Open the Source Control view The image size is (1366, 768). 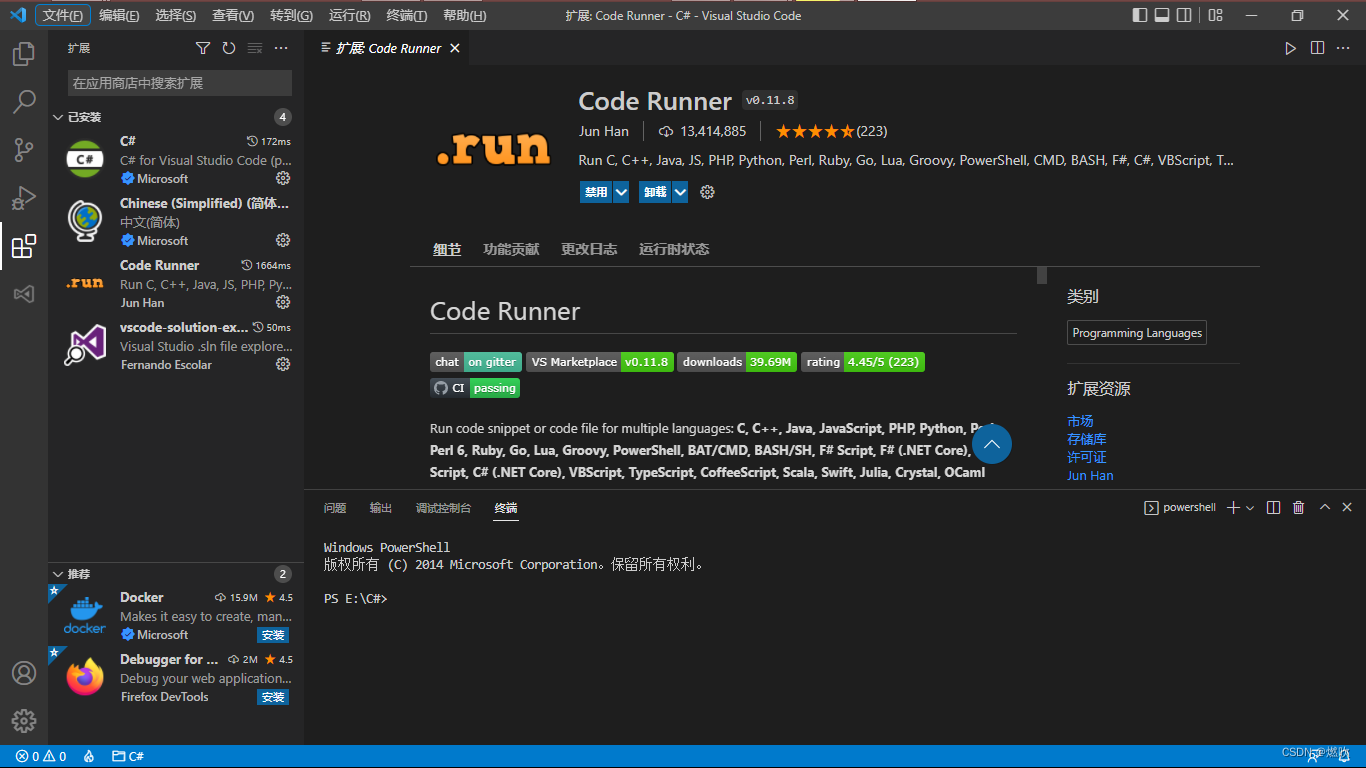coord(24,150)
